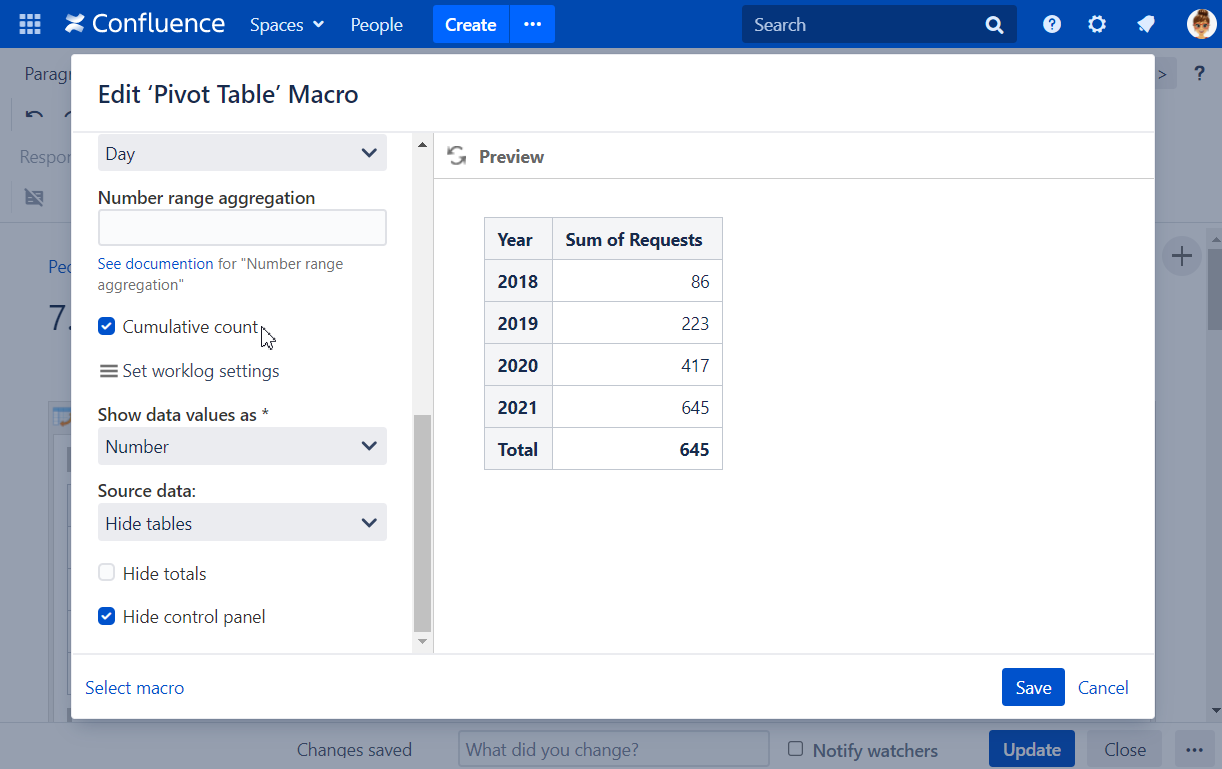Go to the People menu item
1222x769 pixels.
tap(376, 25)
